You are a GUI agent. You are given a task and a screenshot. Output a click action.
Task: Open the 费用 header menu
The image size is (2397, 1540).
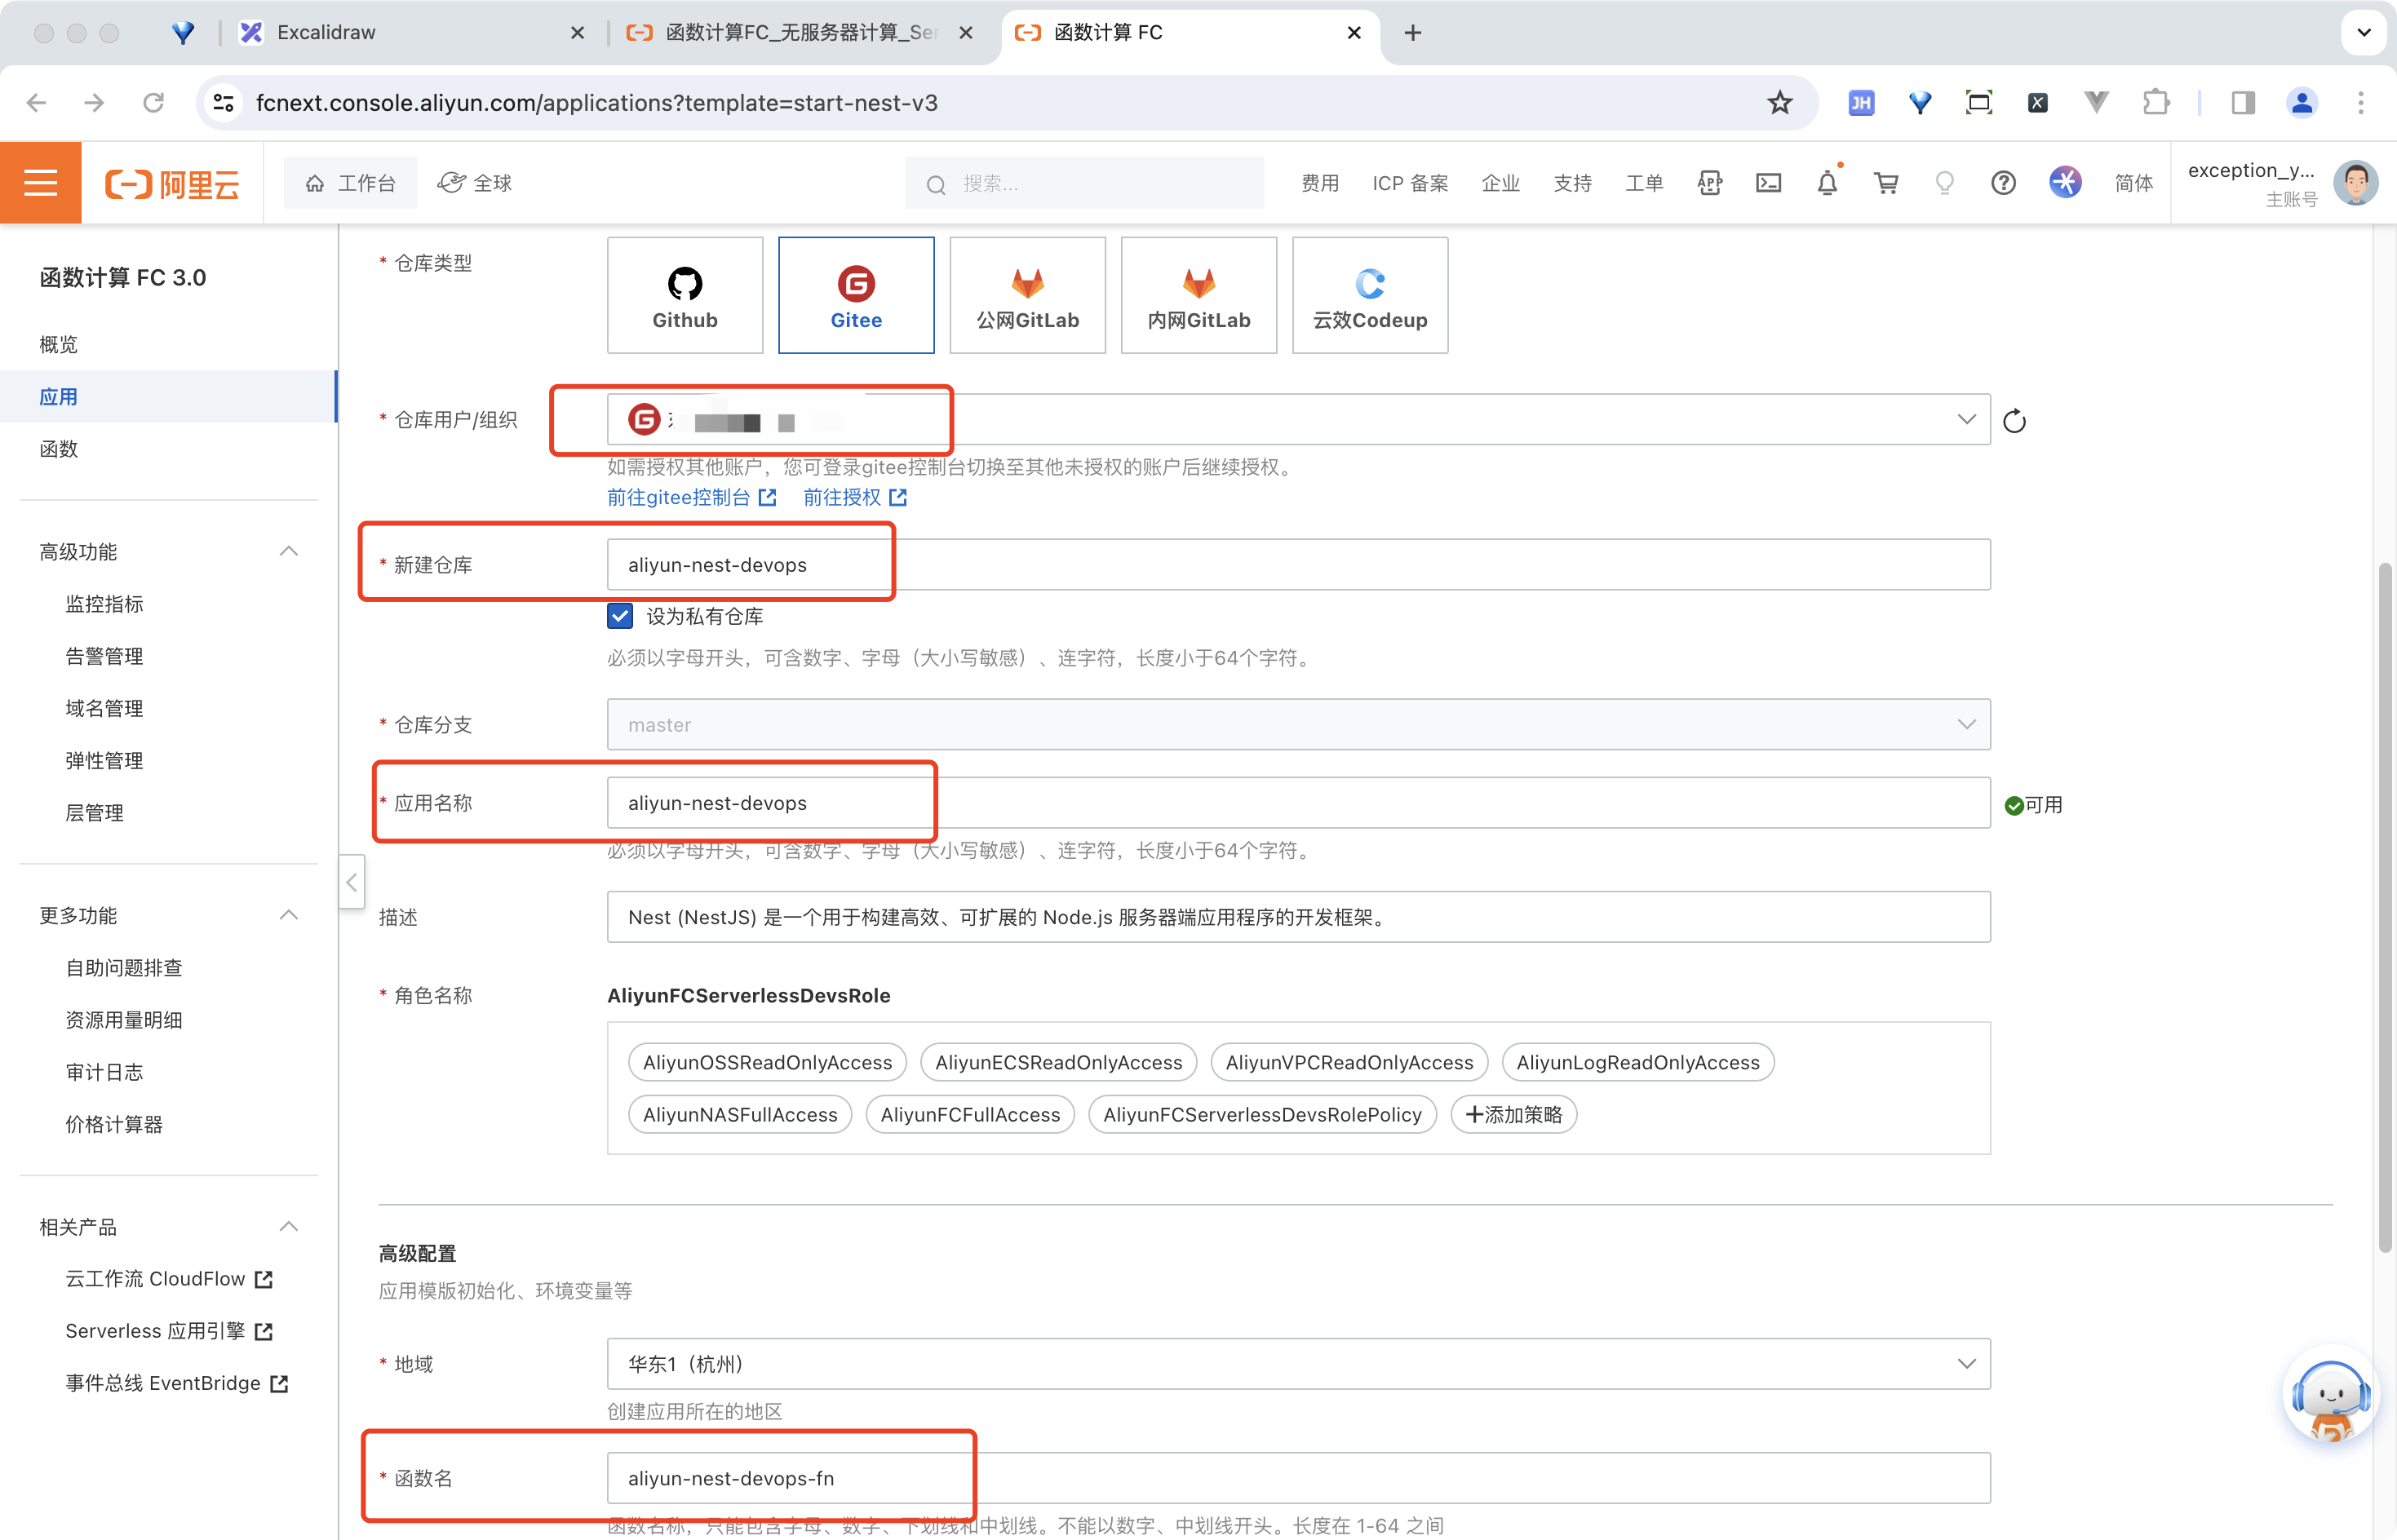coord(1320,183)
